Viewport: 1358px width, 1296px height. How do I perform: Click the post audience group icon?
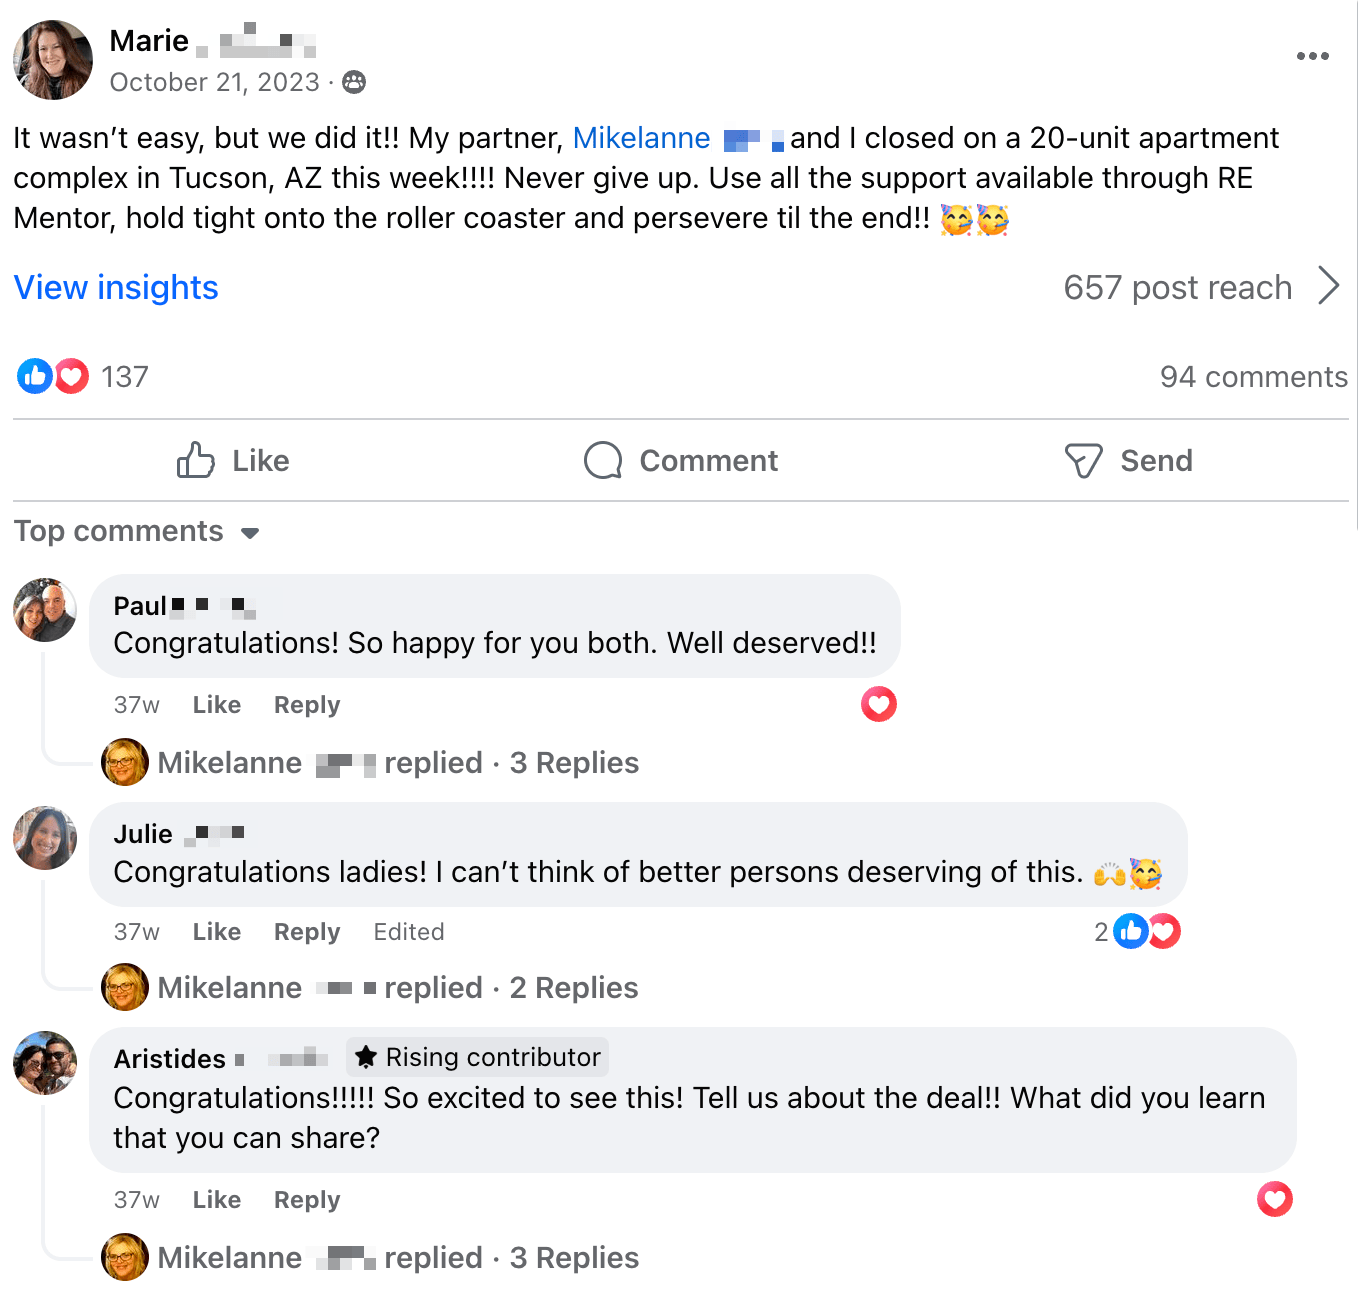tap(354, 82)
